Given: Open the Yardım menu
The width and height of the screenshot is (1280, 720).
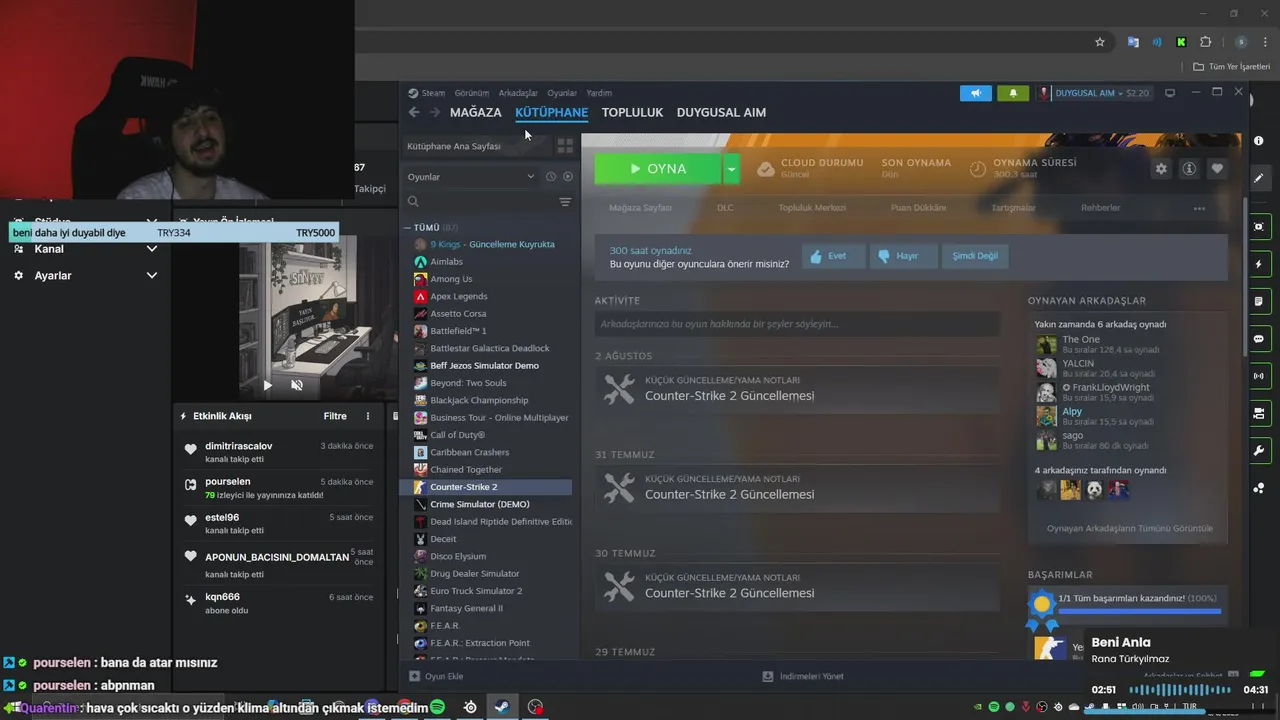Looking at the screenshot, I should 599,93.
